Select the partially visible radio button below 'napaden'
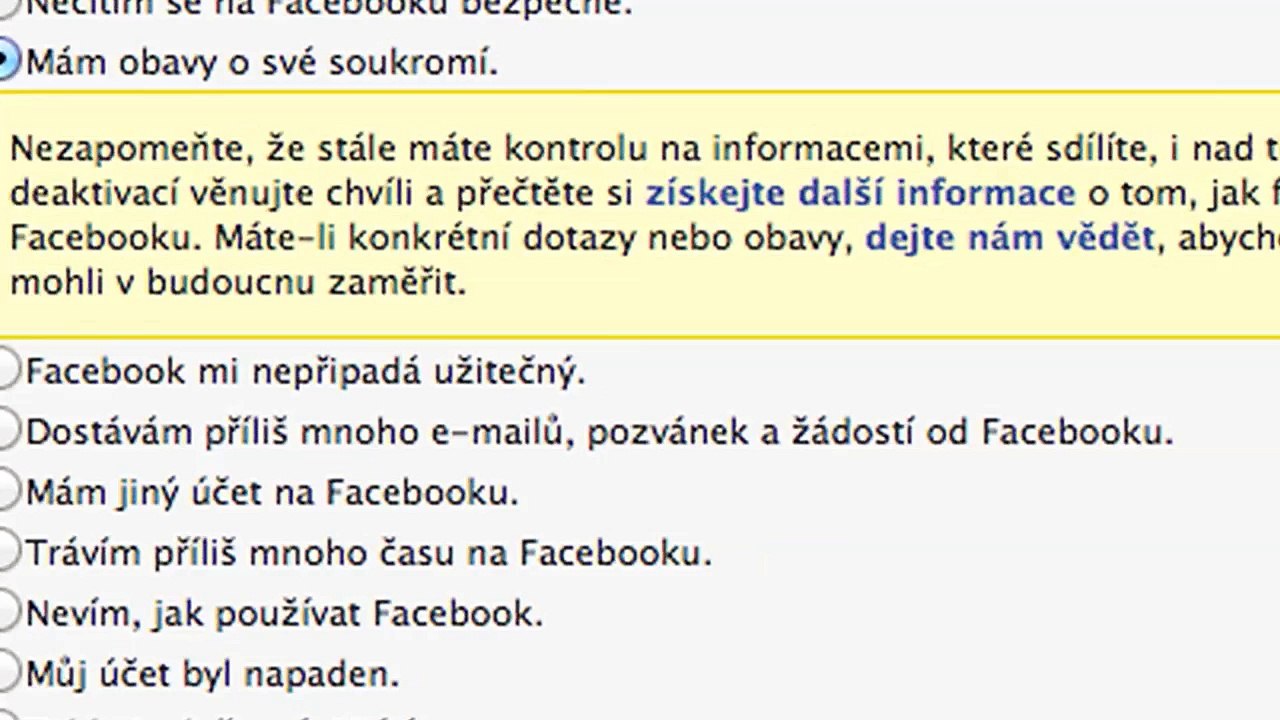Viewport: 1280px width, 720px height. pos(8,716)
